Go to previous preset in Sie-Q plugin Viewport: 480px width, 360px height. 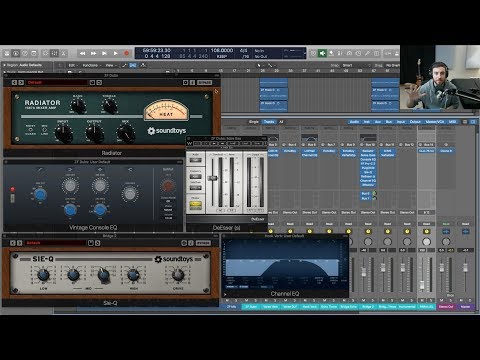click(x=13, y=243)
